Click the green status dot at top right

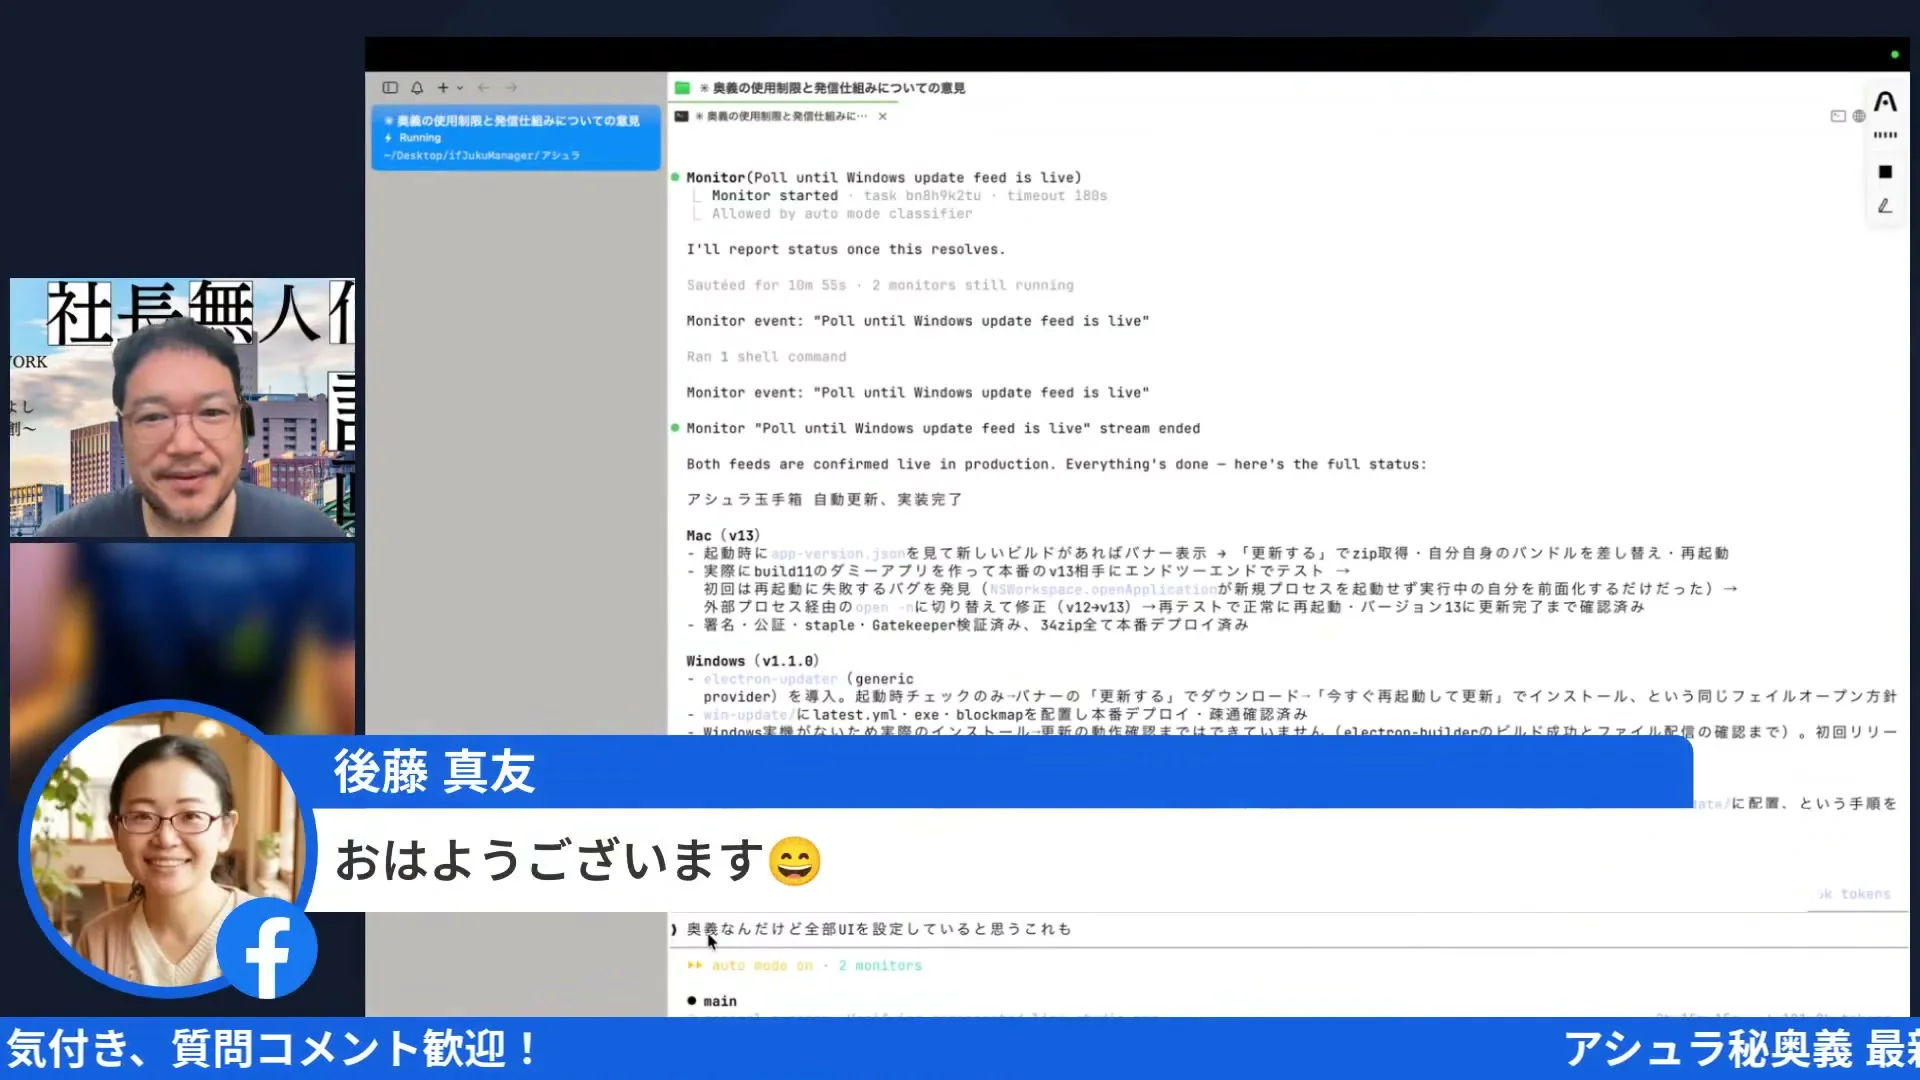pos(1894,55)
